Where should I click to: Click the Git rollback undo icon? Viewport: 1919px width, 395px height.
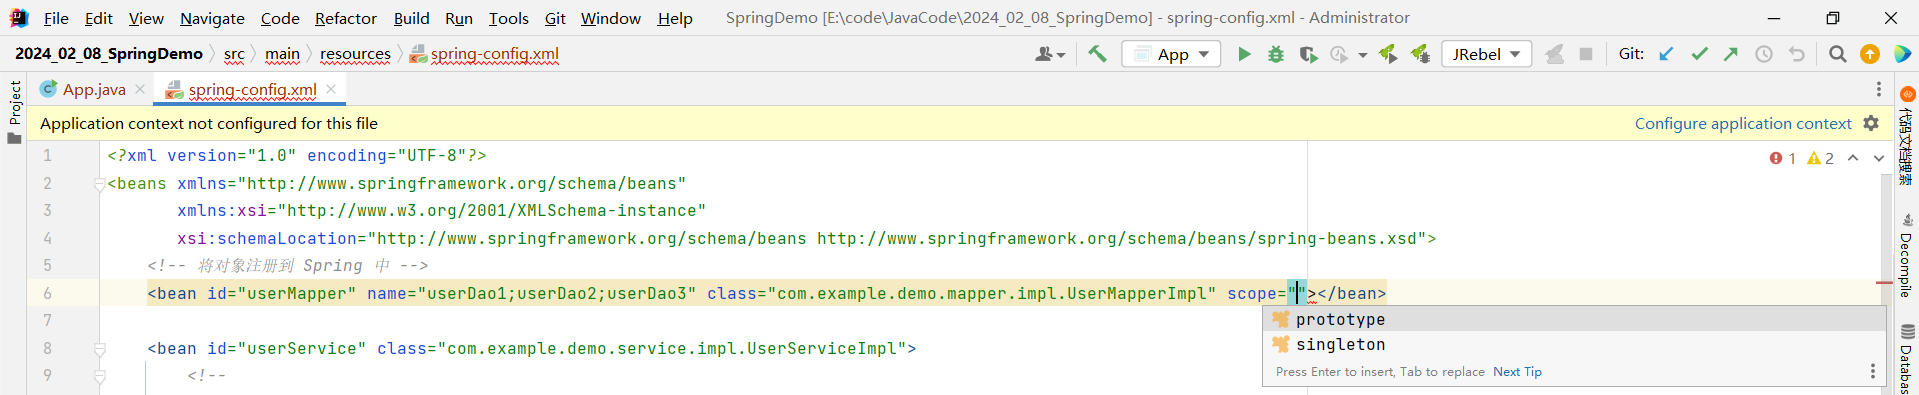coord(1797,54)
